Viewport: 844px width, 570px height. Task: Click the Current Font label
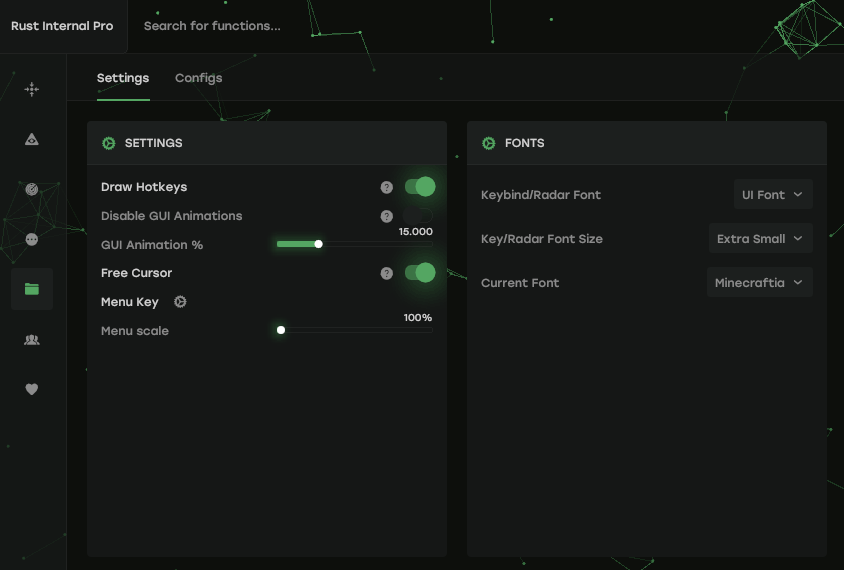click(x=520, y=283)
